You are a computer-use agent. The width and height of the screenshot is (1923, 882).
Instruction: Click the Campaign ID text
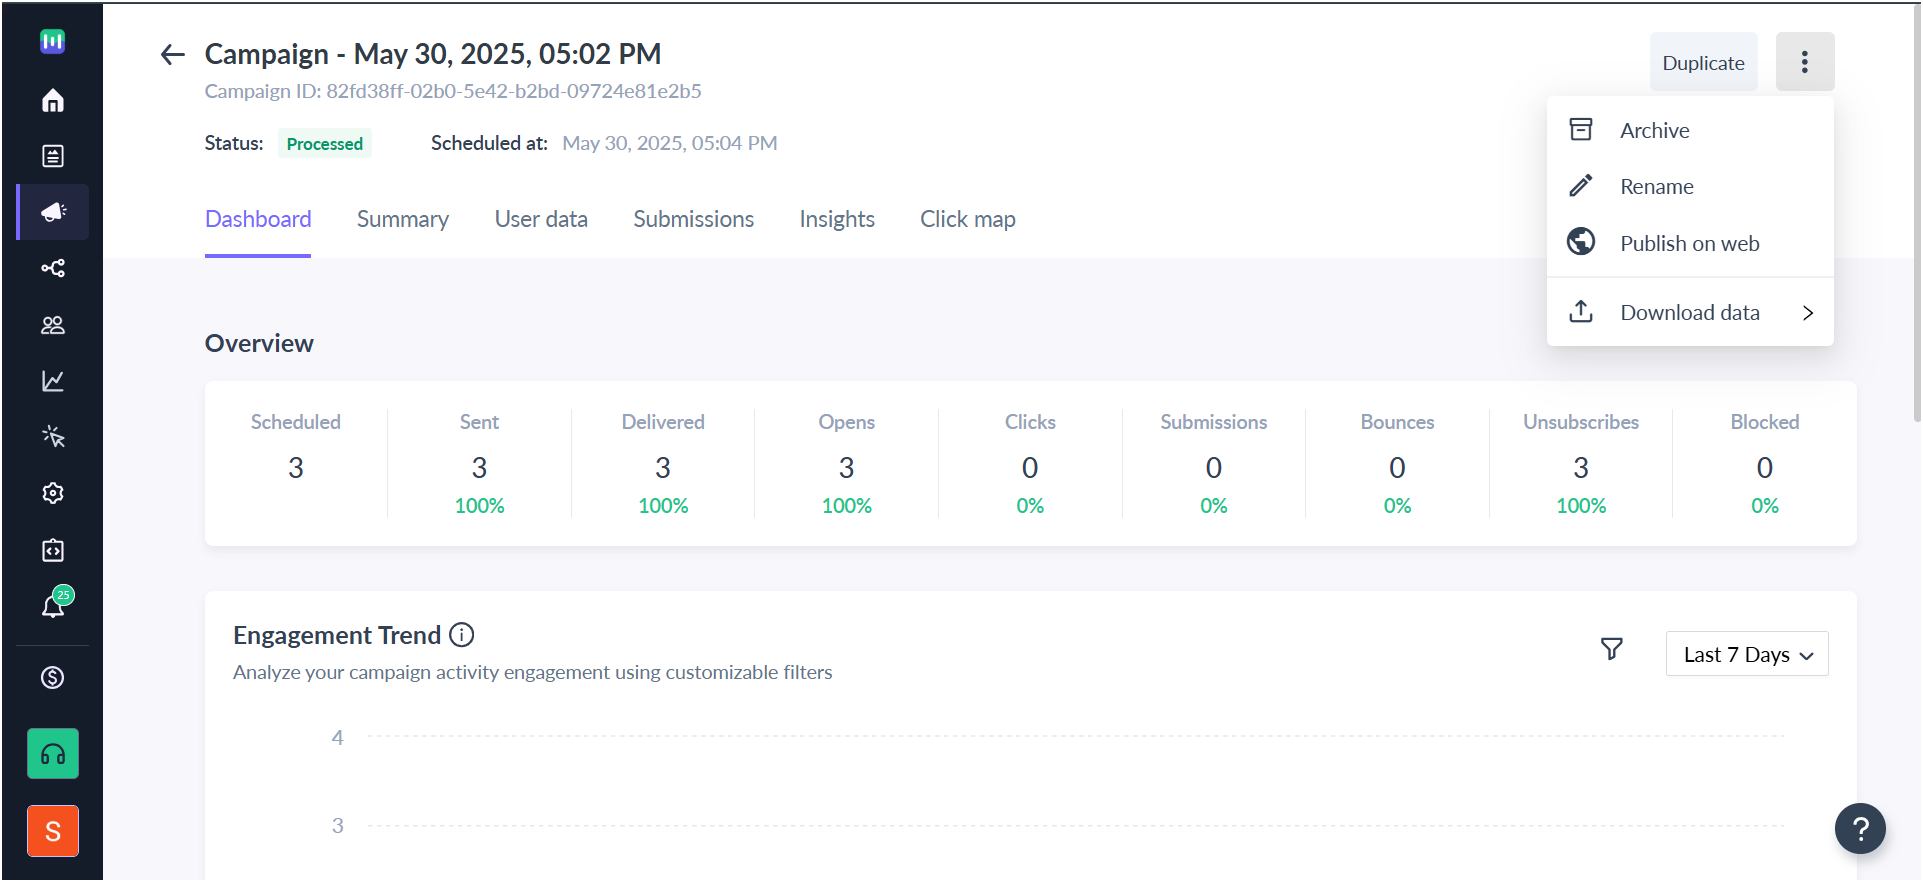click(453, 91)
